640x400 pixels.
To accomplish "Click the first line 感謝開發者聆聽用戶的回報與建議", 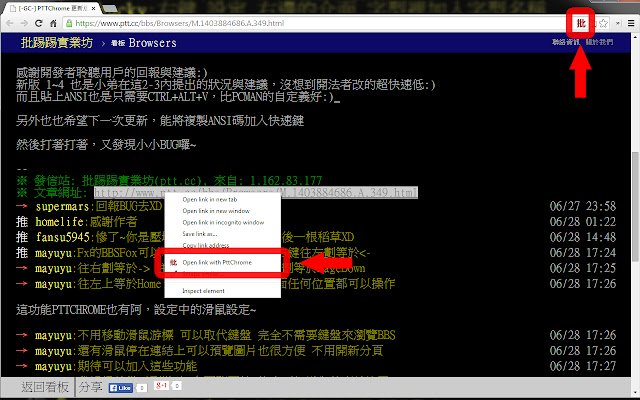I will tap(112, 73).
